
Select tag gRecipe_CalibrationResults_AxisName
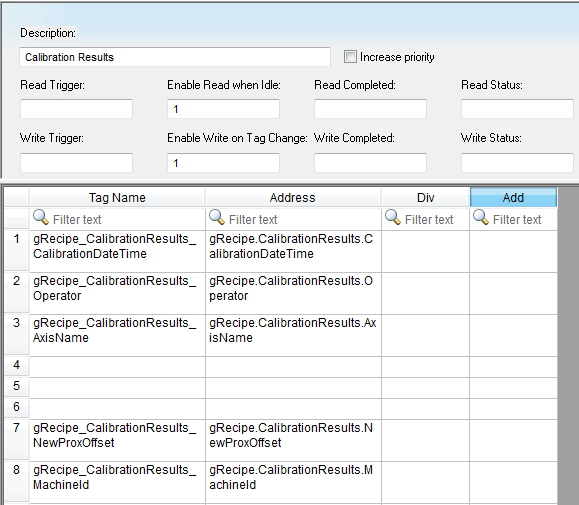117,336
